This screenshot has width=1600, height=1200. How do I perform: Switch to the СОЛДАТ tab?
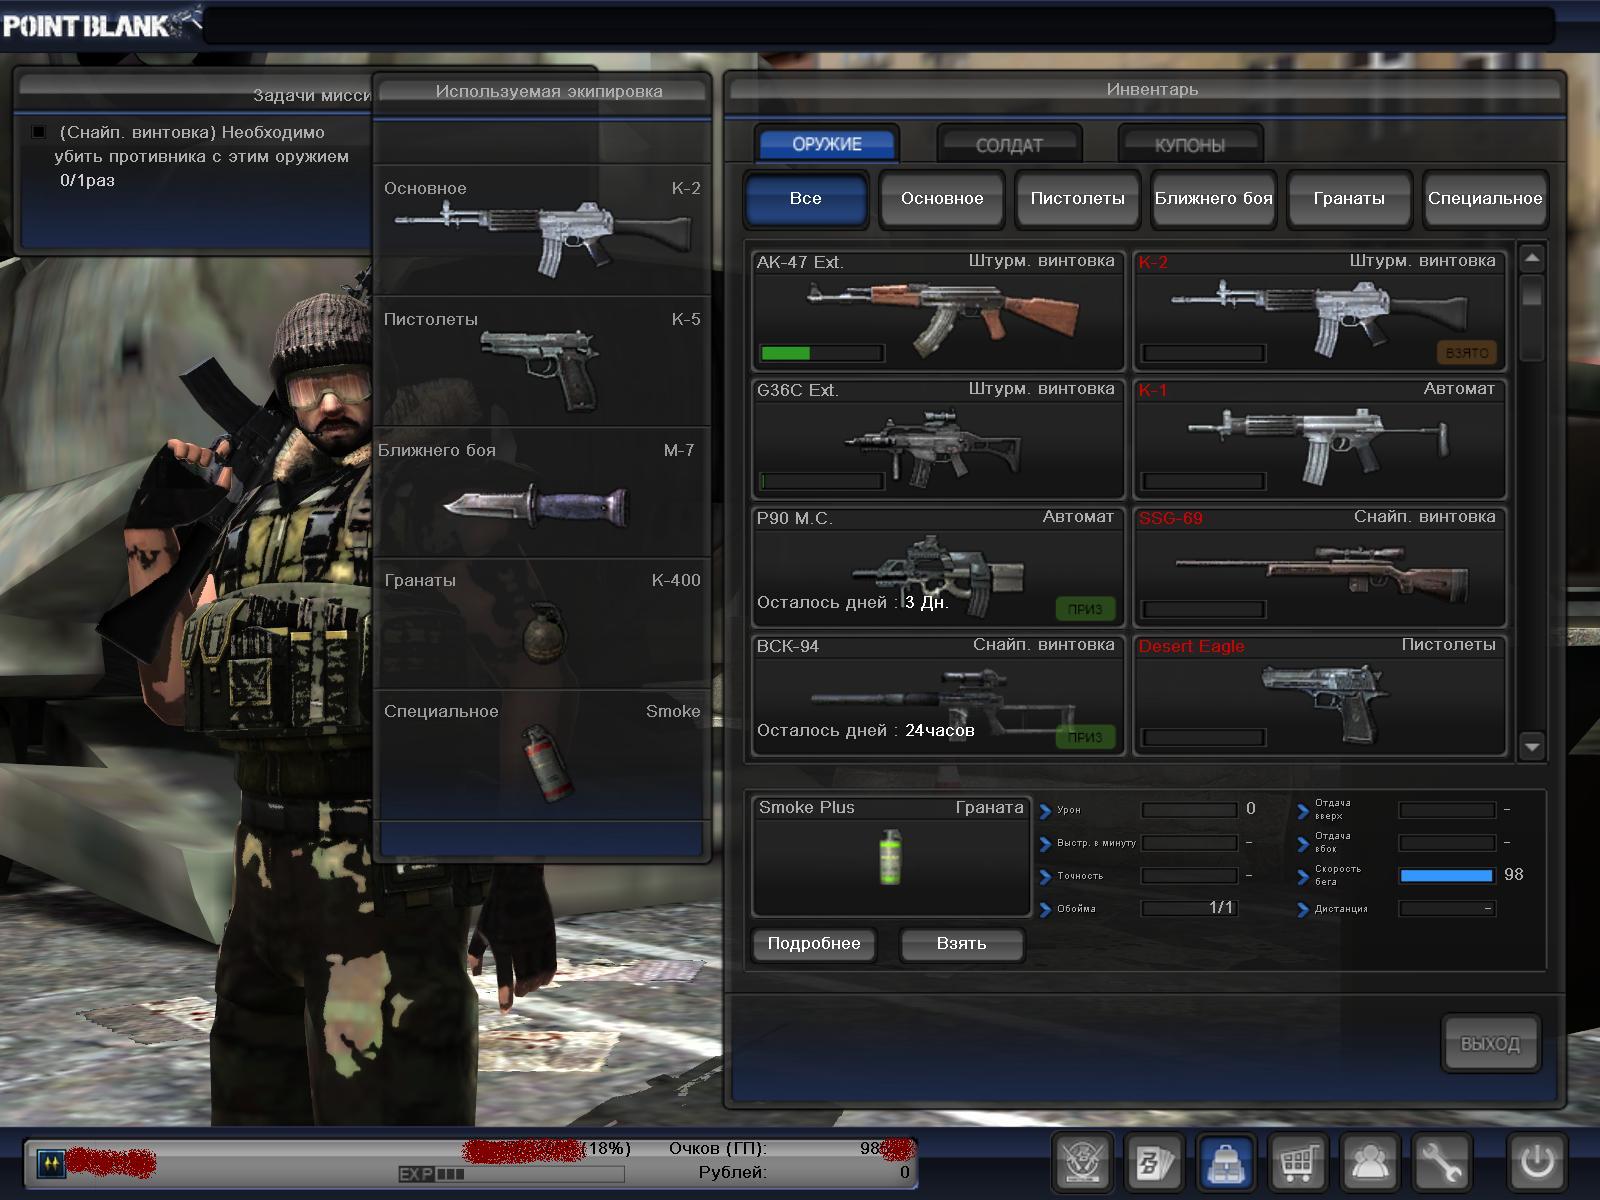pos(1009,145)
